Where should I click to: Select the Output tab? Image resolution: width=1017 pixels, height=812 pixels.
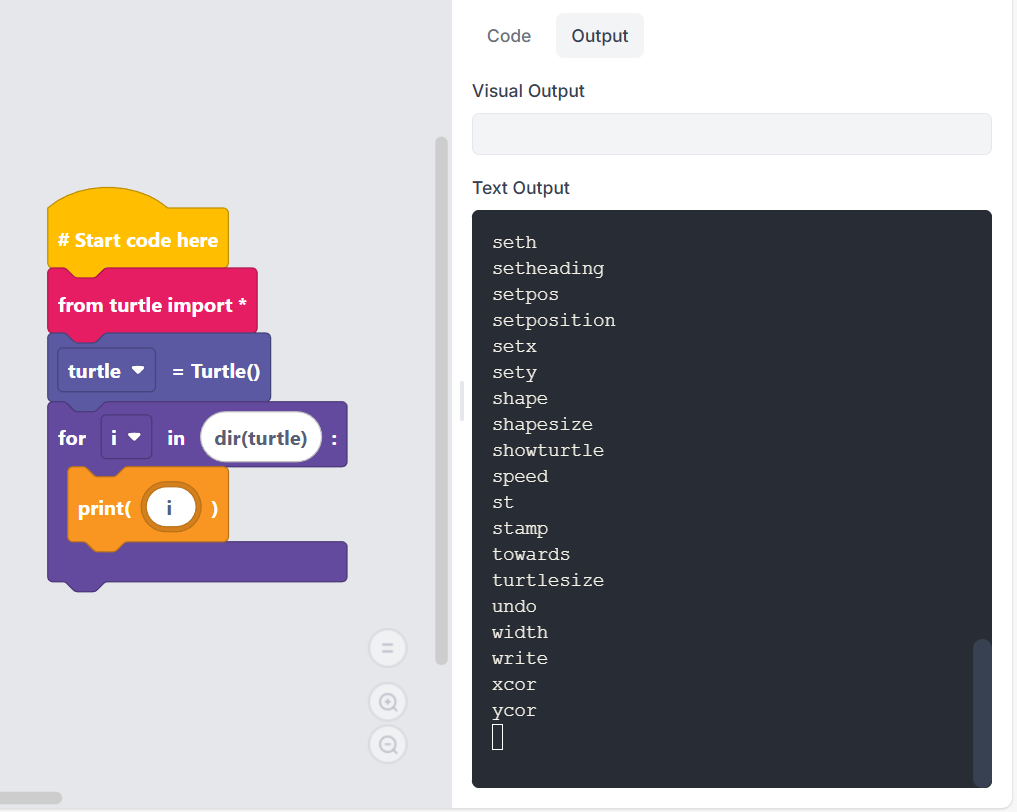pyautogui.click(x=599, y=36)
